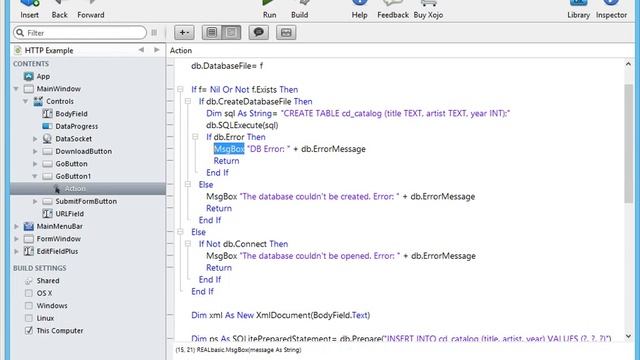
Task: Open Help from the toolbar
Action: pos(360,9)
